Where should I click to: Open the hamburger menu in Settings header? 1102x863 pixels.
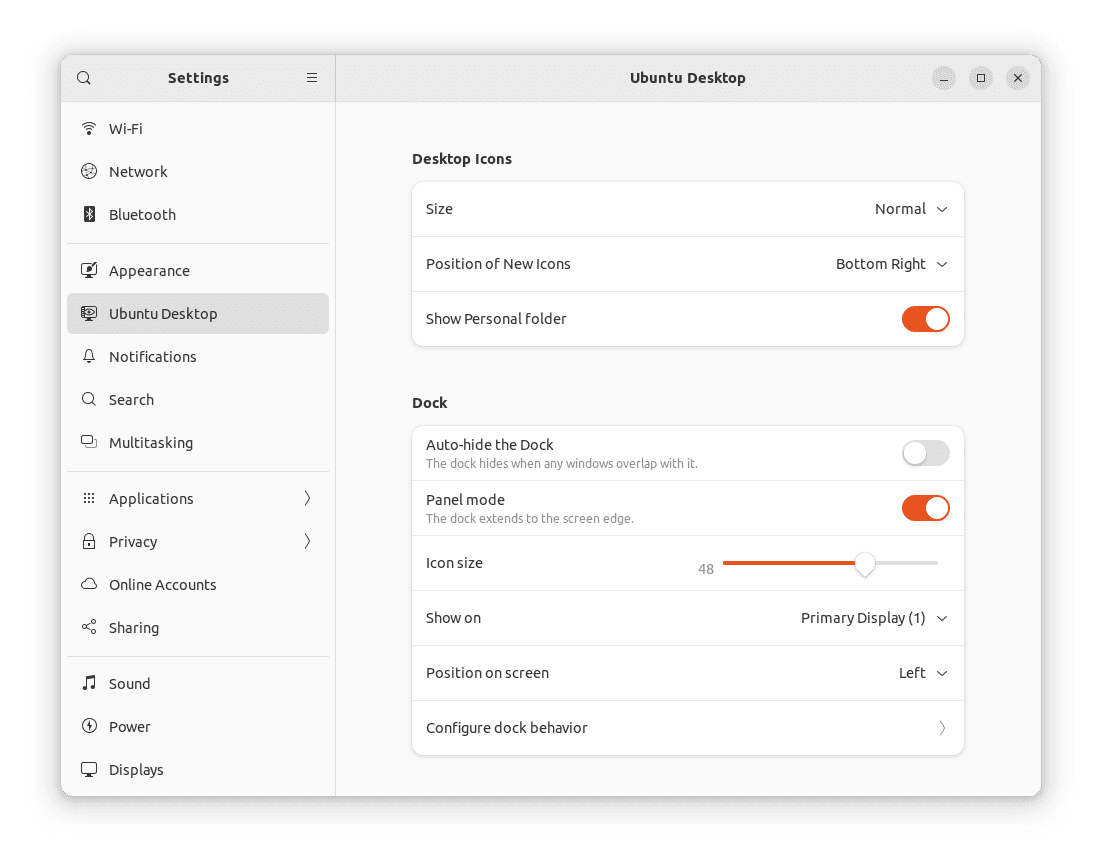pos(312,78)
